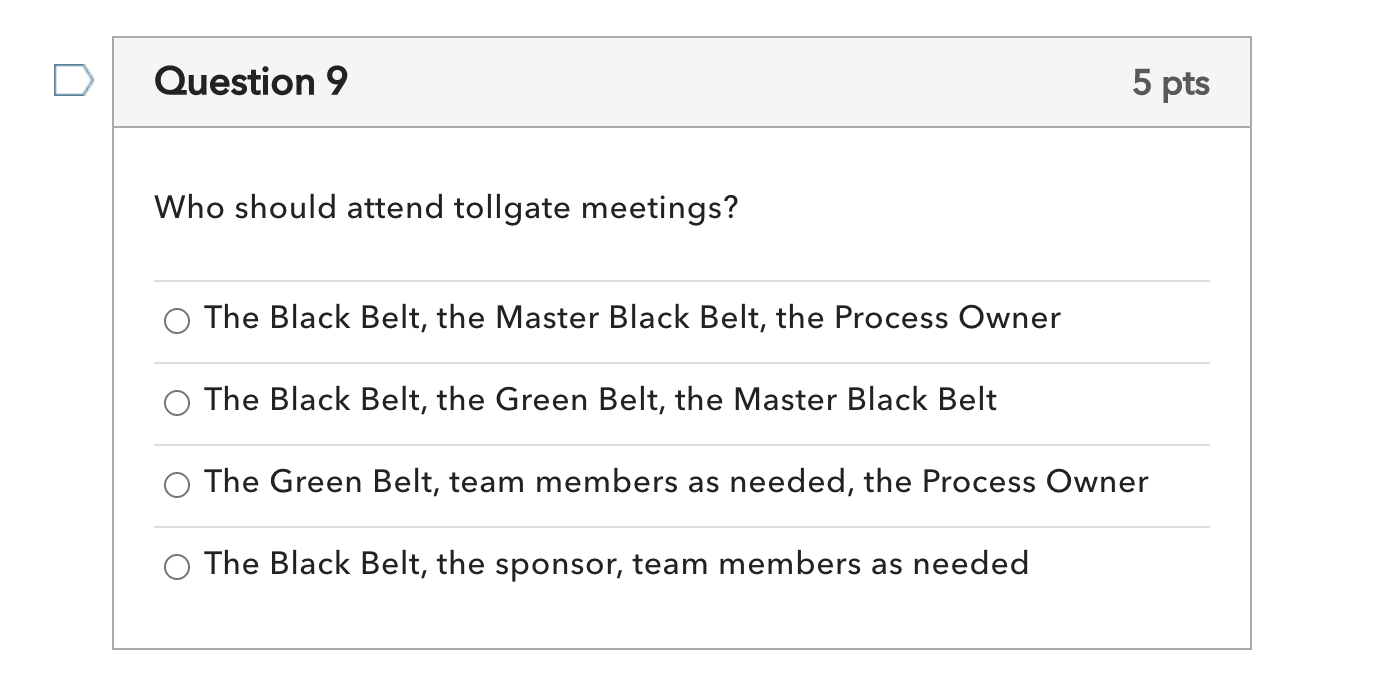Click the second answer option text label
Viewport: 1394px width, 694px height.
coord(600,399)
